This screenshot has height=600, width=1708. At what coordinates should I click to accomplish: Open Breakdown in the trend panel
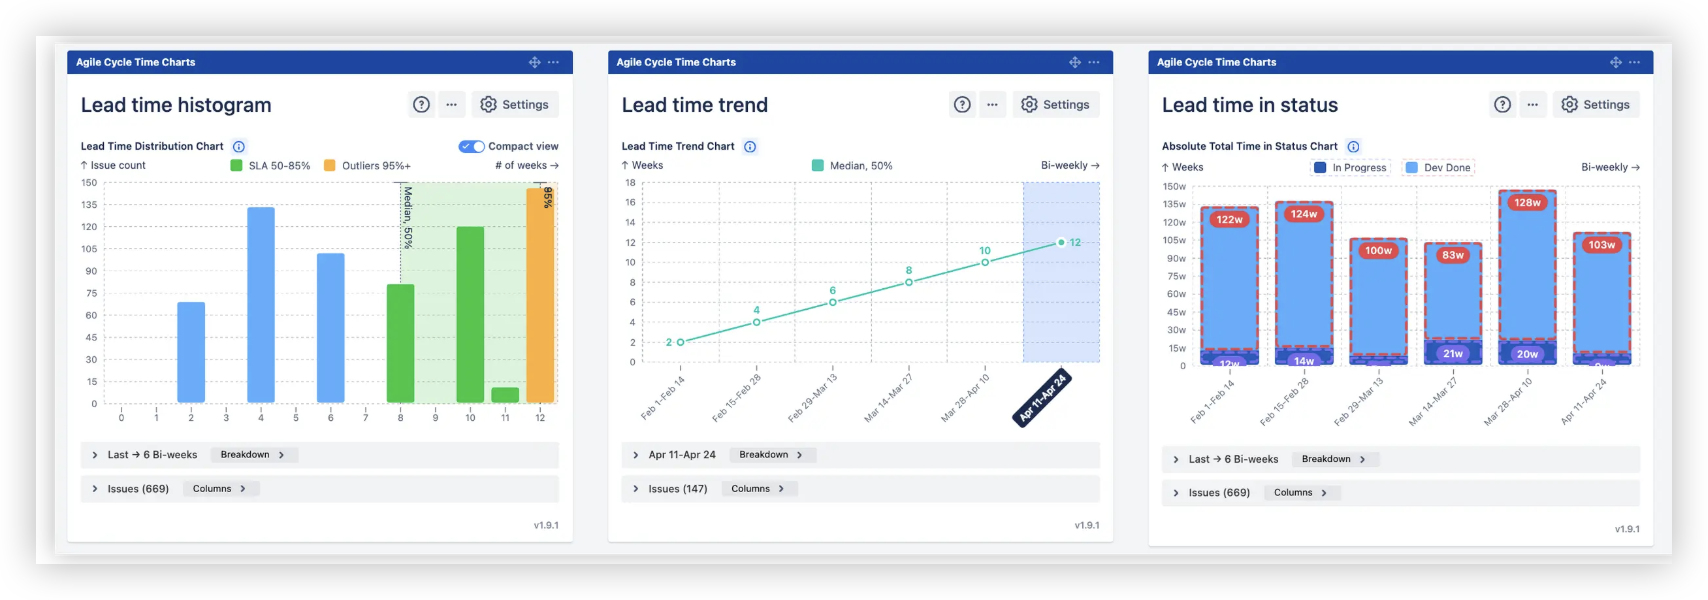772,455
